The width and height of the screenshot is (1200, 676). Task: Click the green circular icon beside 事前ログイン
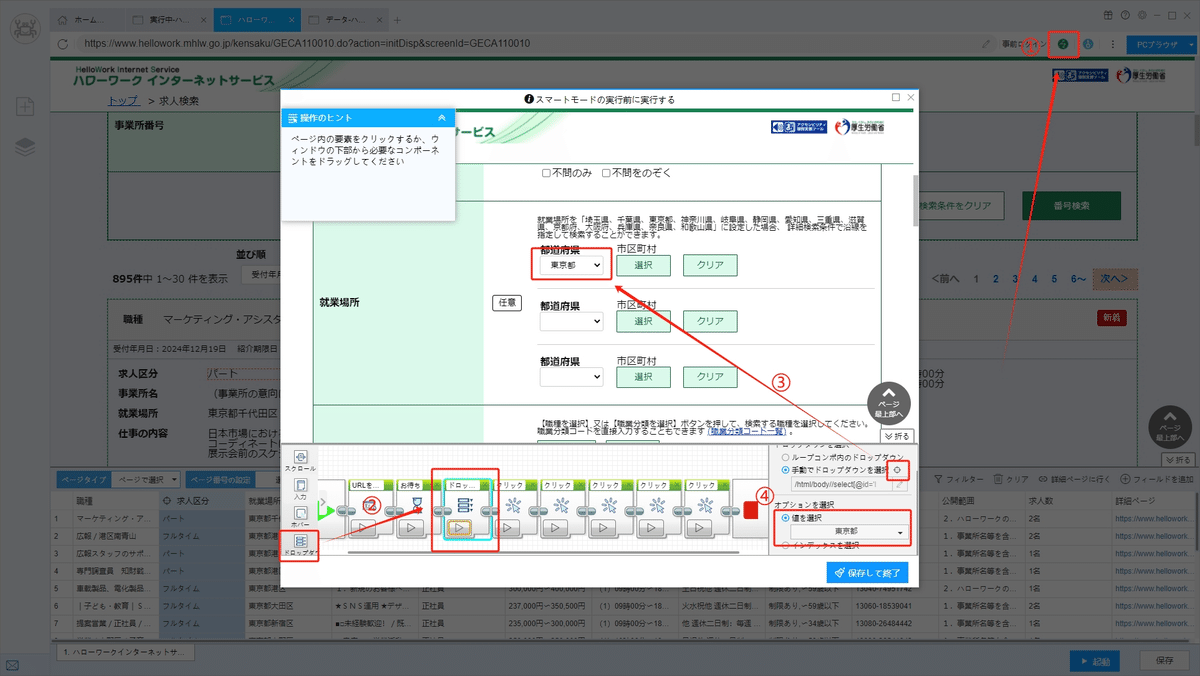coord(1063,44)
